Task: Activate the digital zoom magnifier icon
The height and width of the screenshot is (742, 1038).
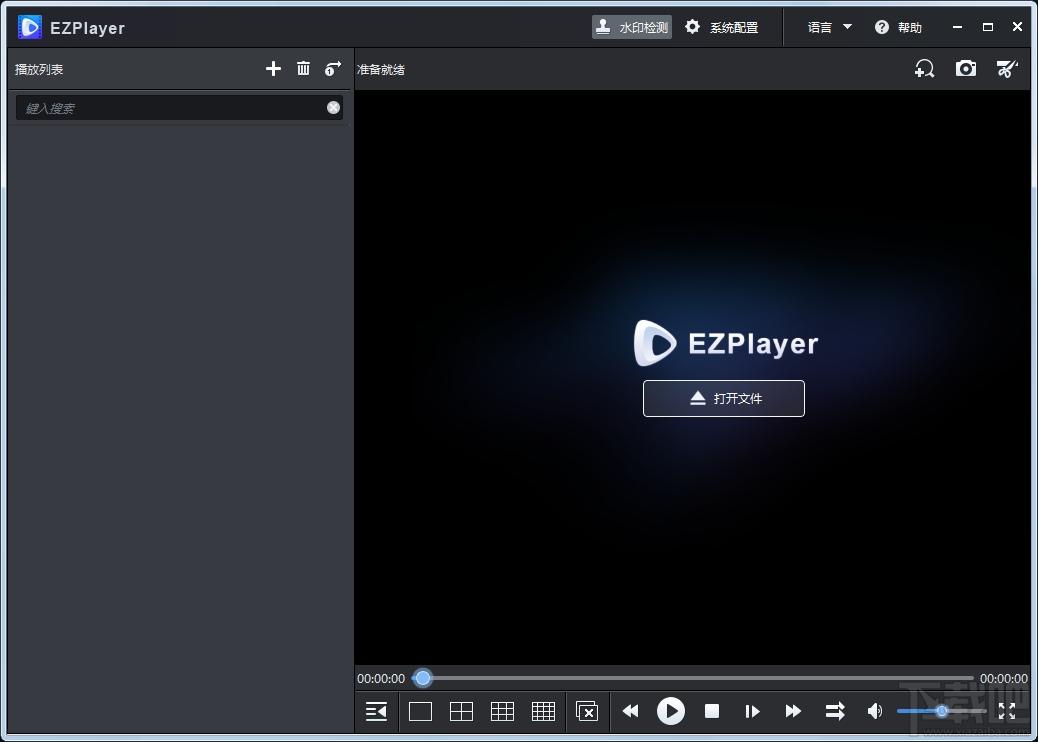Action: click(x=925, y=68)
